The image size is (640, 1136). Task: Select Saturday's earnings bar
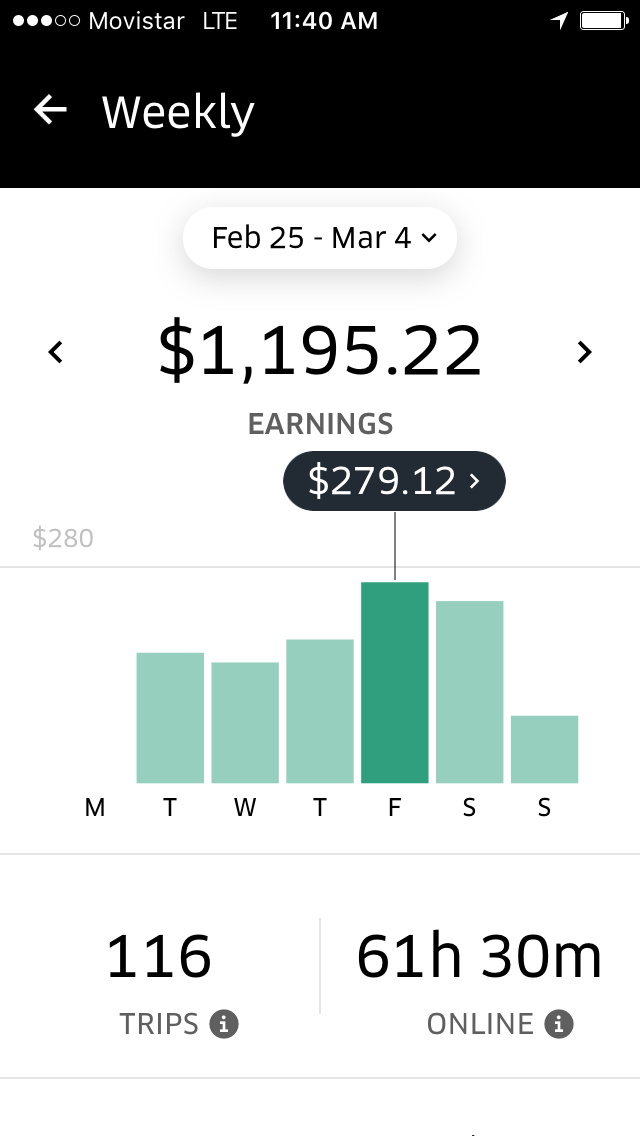(x=469, y=692)
